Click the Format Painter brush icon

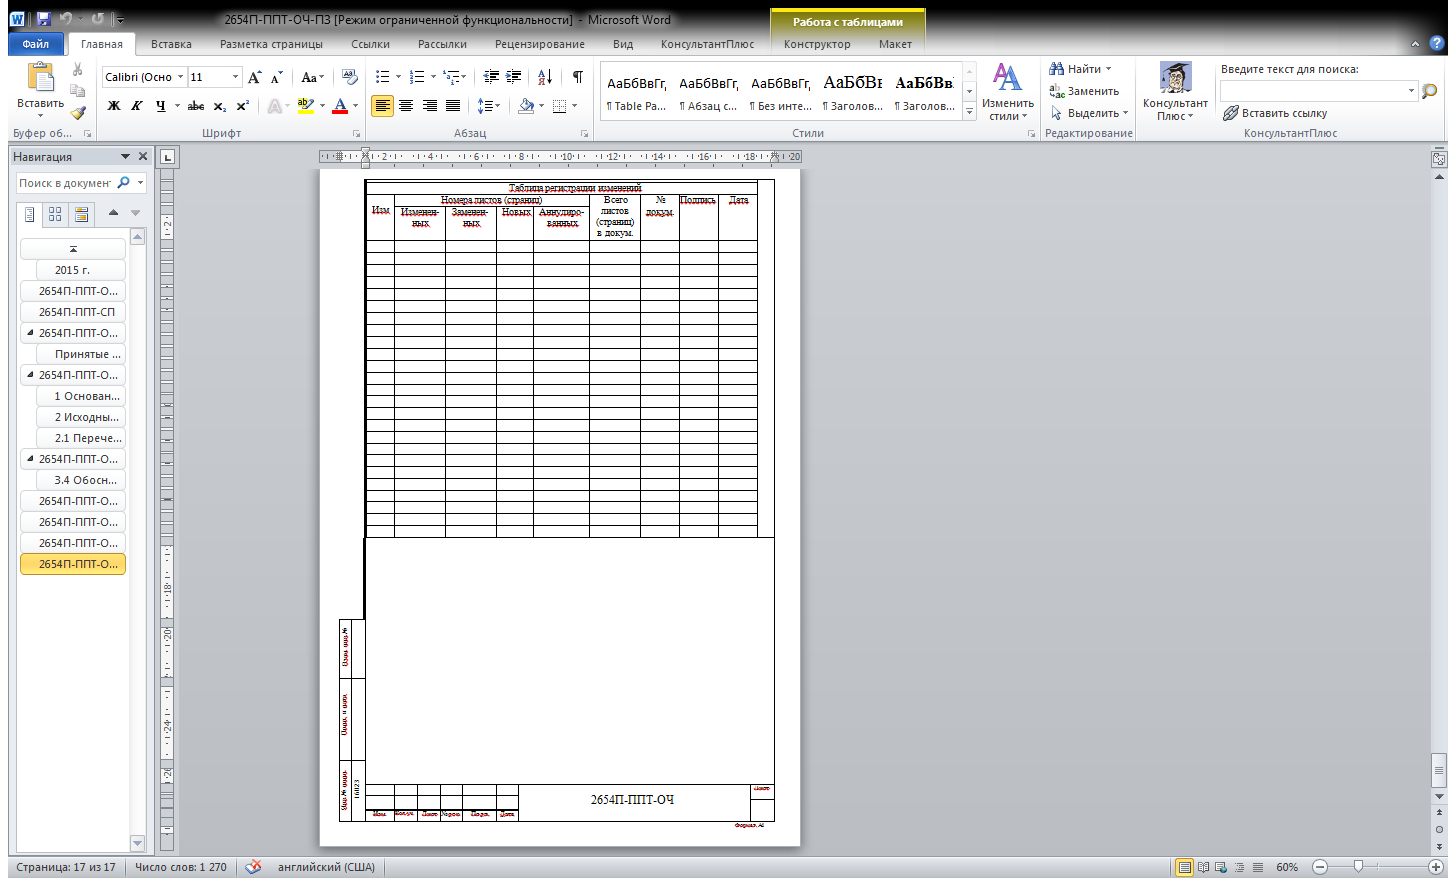(x=78, y=113)
